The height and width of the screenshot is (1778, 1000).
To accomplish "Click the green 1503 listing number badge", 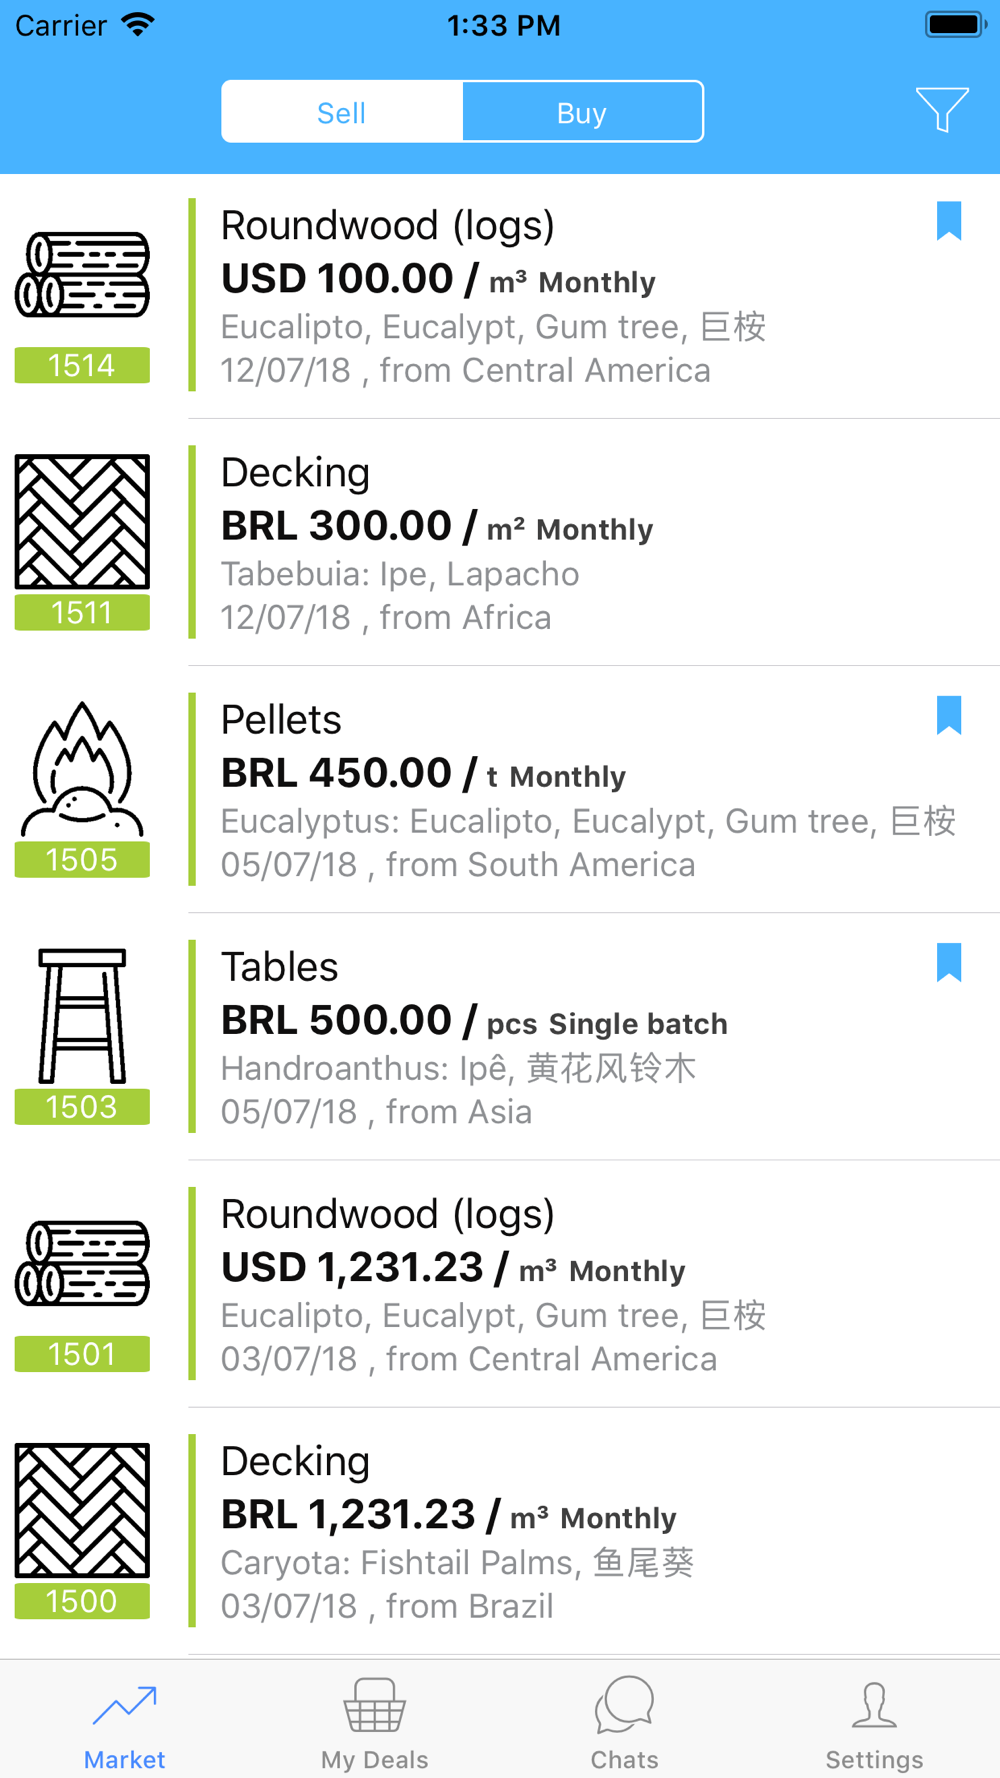I will click(82, 1107).
